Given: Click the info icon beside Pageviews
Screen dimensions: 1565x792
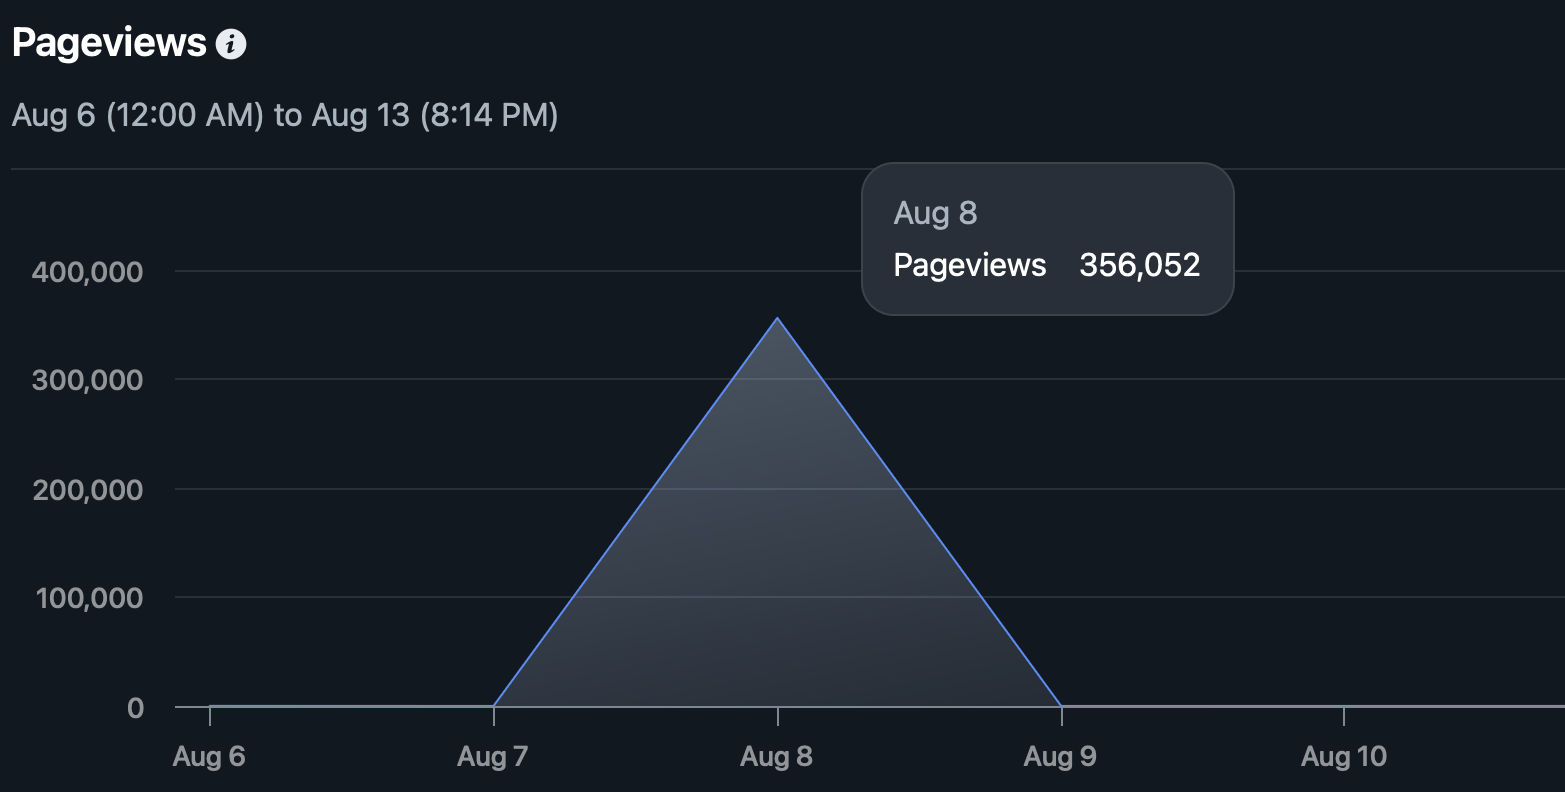Looking at the screenshot, I should pos(231,44).
